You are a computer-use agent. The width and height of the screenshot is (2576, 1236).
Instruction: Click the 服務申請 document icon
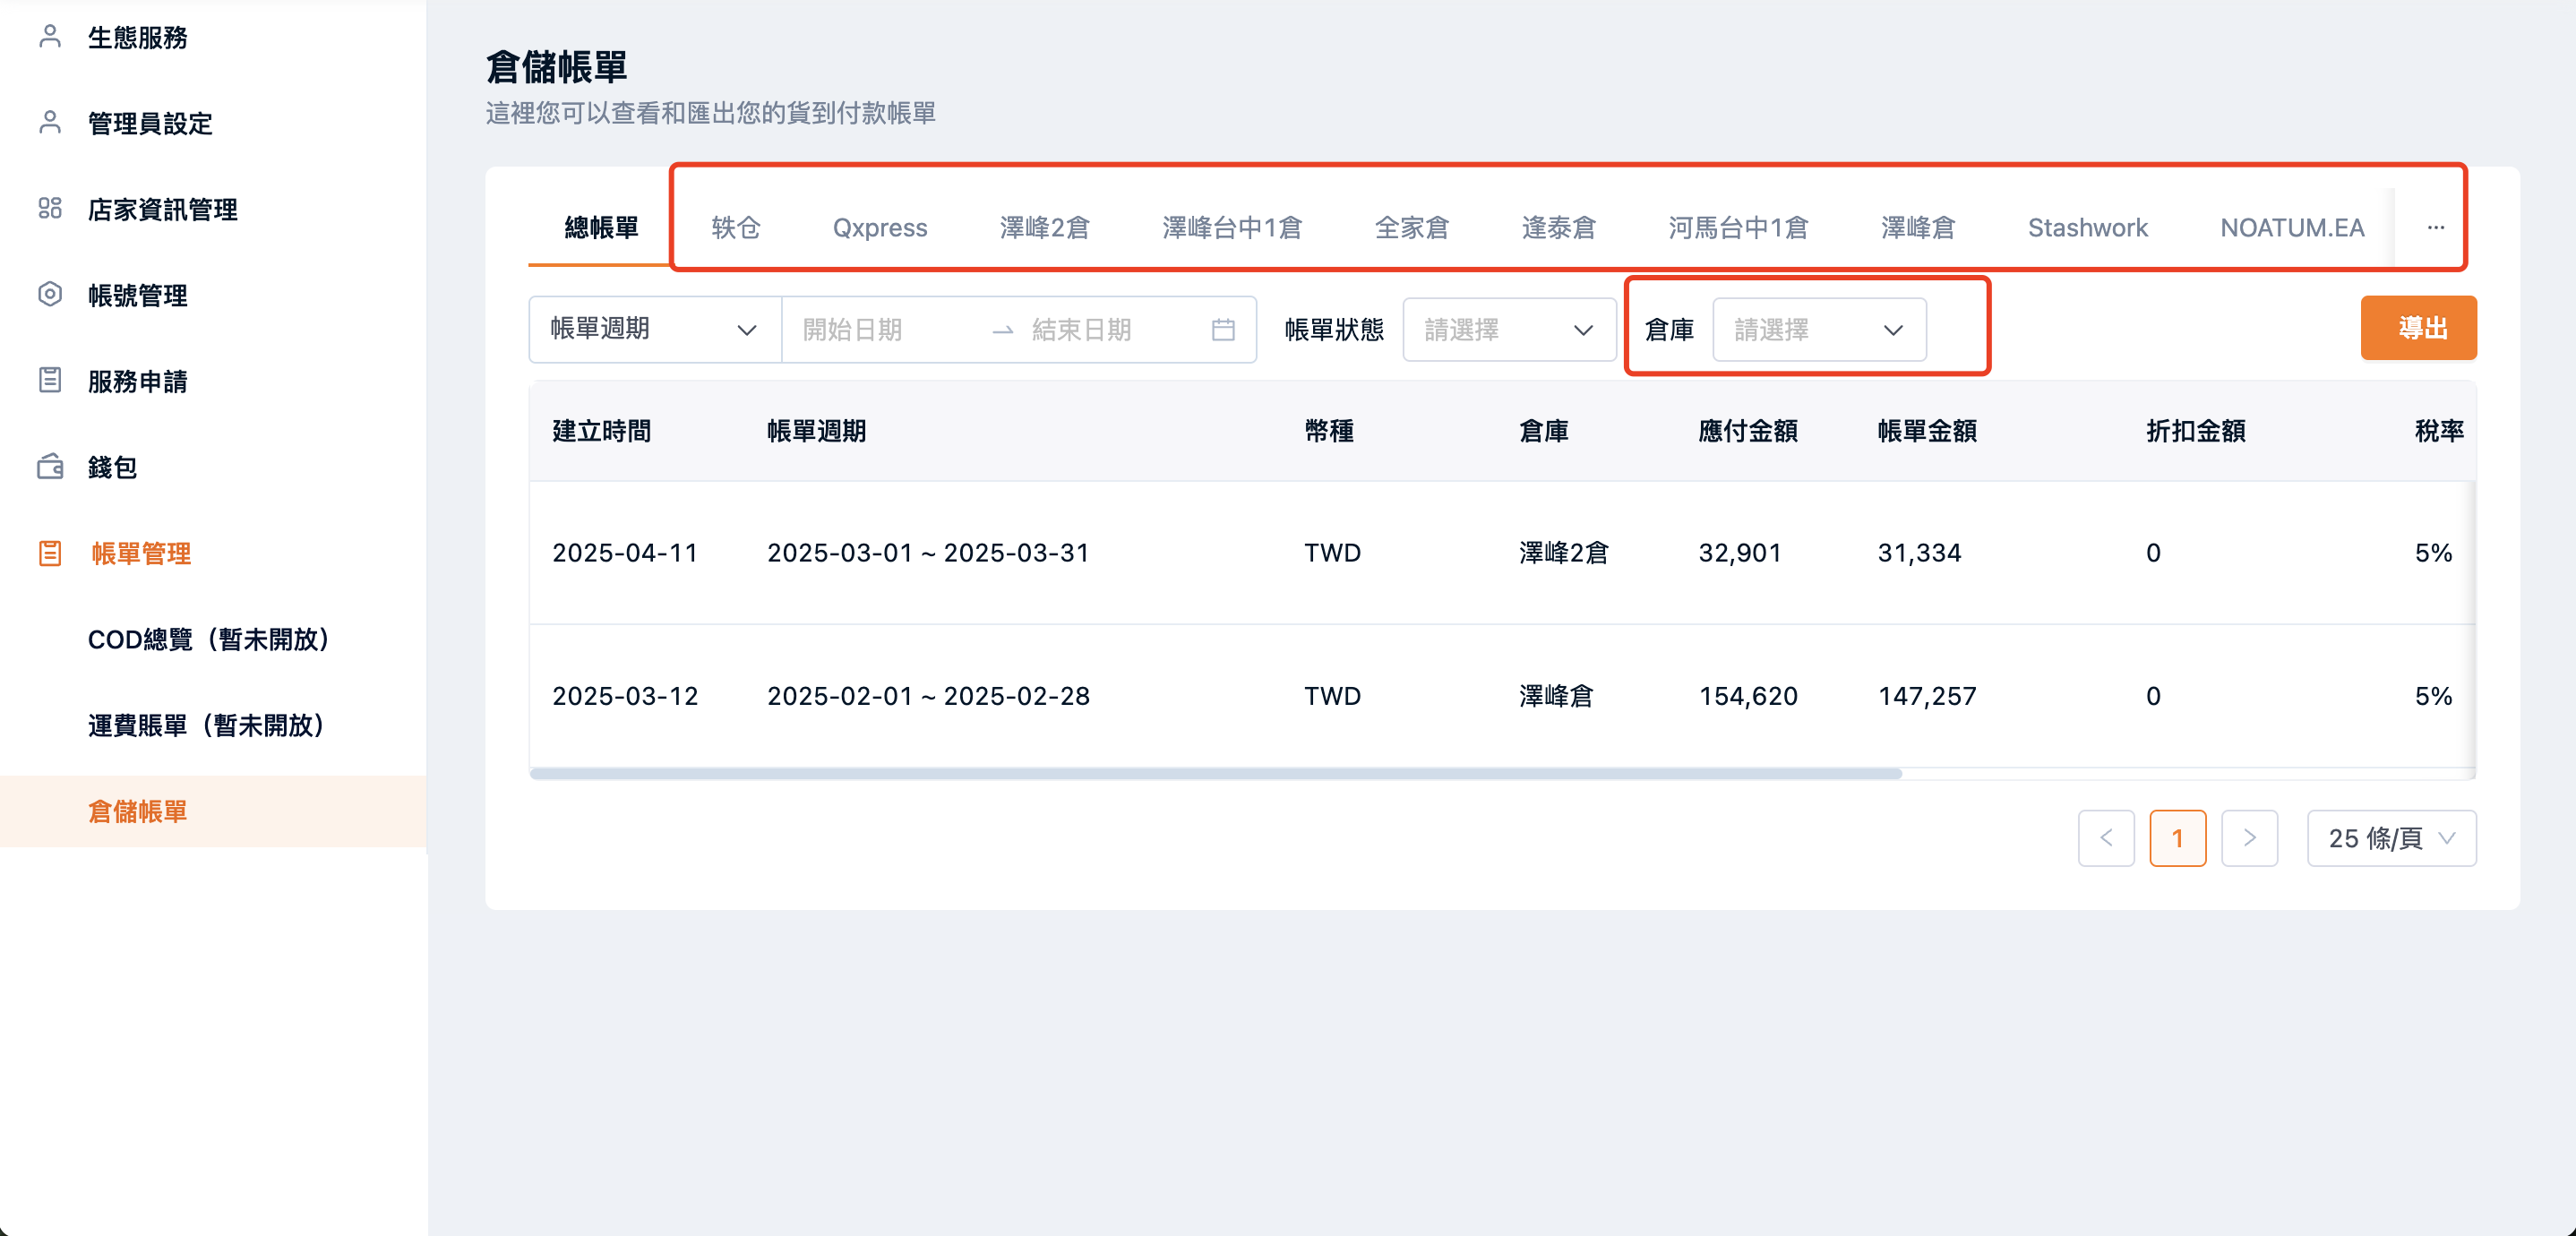point(50,380)
